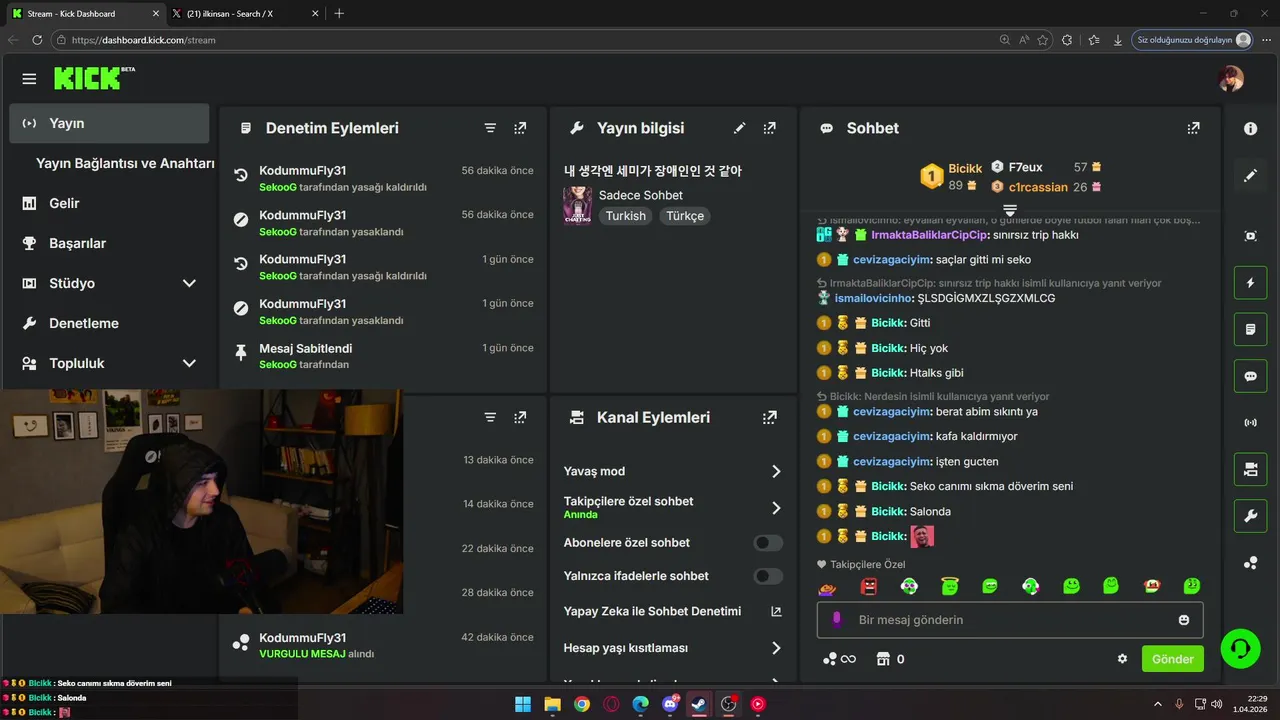This screenshot has width=1280, height=720.
Task: Click the microphone icon in system tray
Action: point(1179,704)
